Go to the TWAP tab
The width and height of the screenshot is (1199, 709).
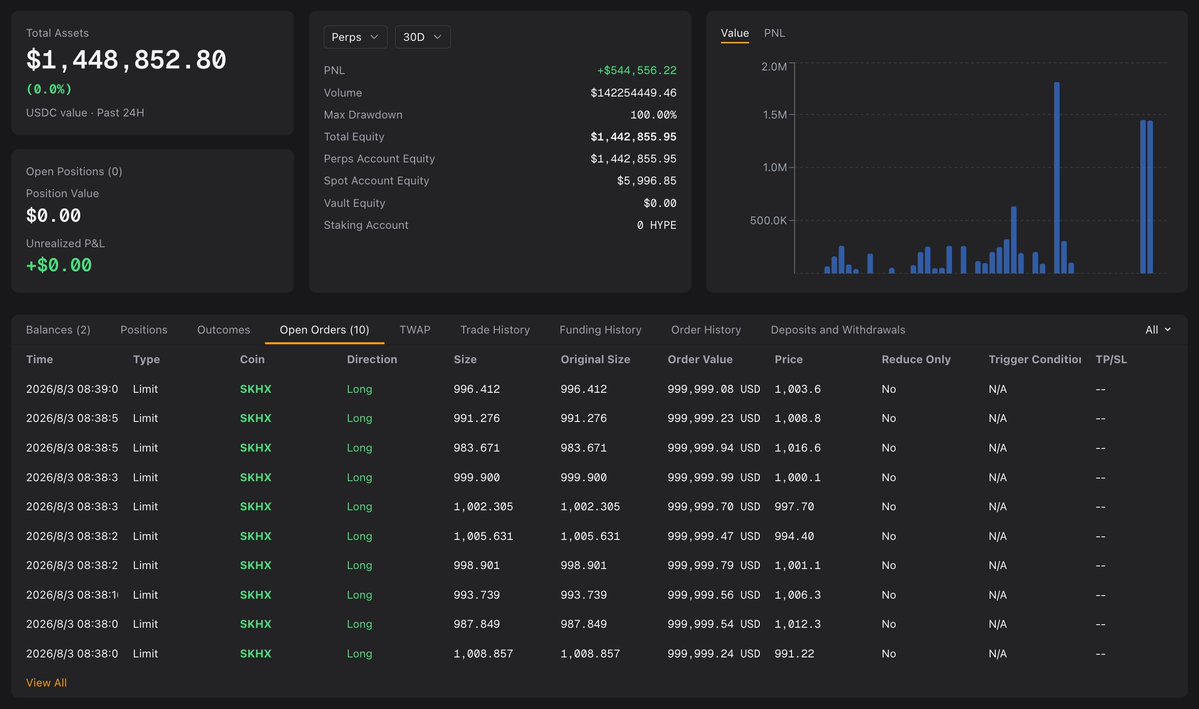(x=414, y=330)
